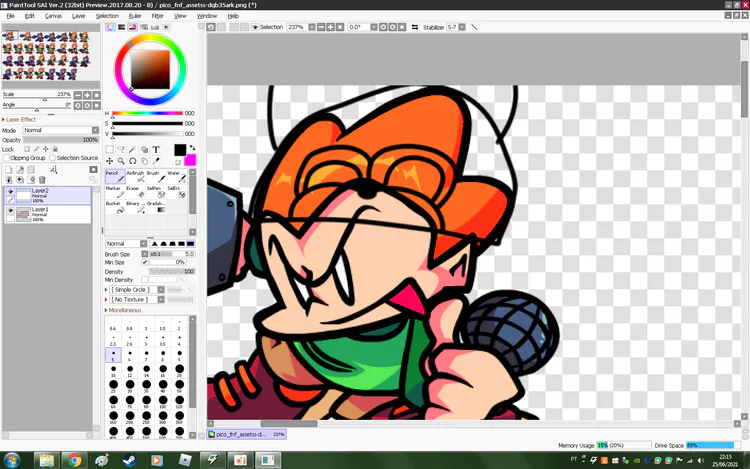The width and height of the screenshot is (750, 469).
Task: Select the AirBrush tool
Action: [x=135, y=176]
